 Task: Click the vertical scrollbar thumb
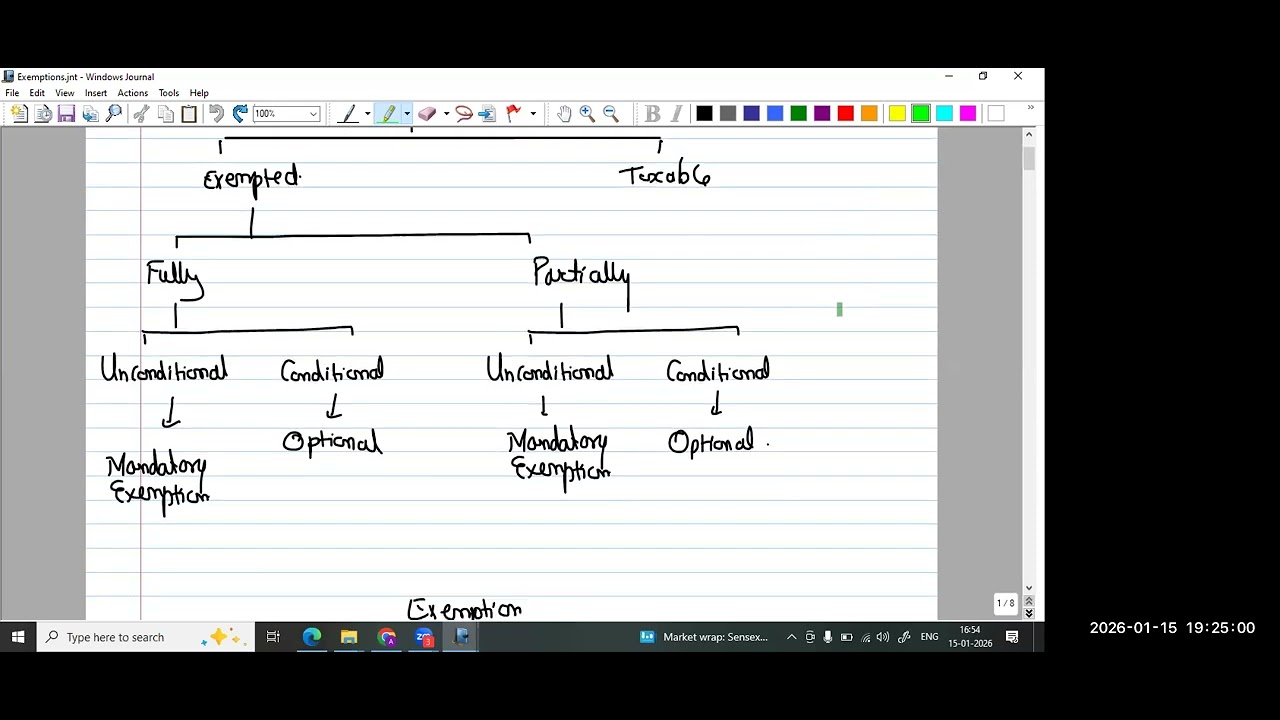pyautogui.click(x=1029, y=160)
